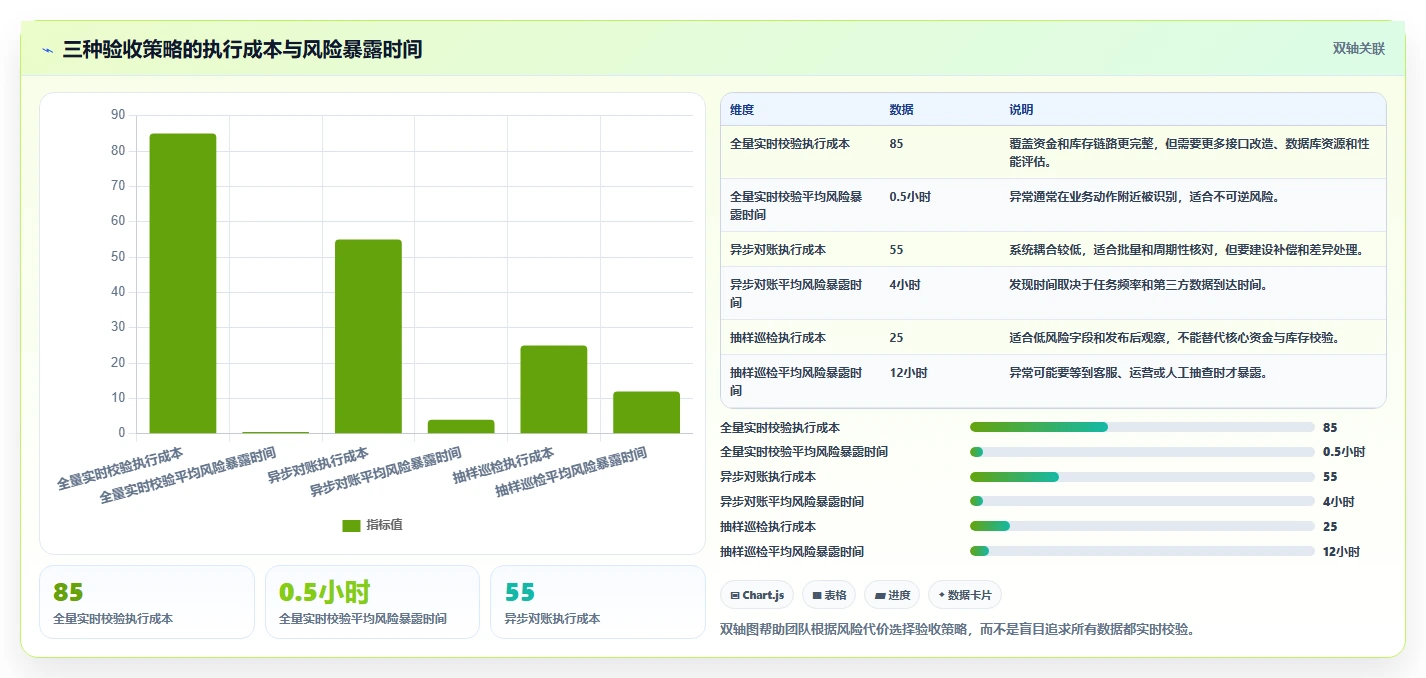
Task: Click the 双轴关联 label in header
Action: (x=1358, y=49)
